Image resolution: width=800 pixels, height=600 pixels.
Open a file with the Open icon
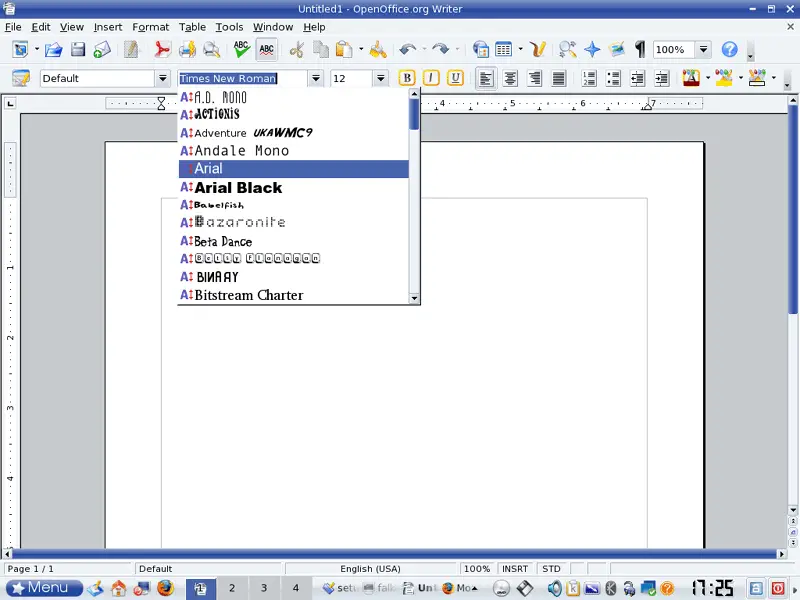(54, 49)
